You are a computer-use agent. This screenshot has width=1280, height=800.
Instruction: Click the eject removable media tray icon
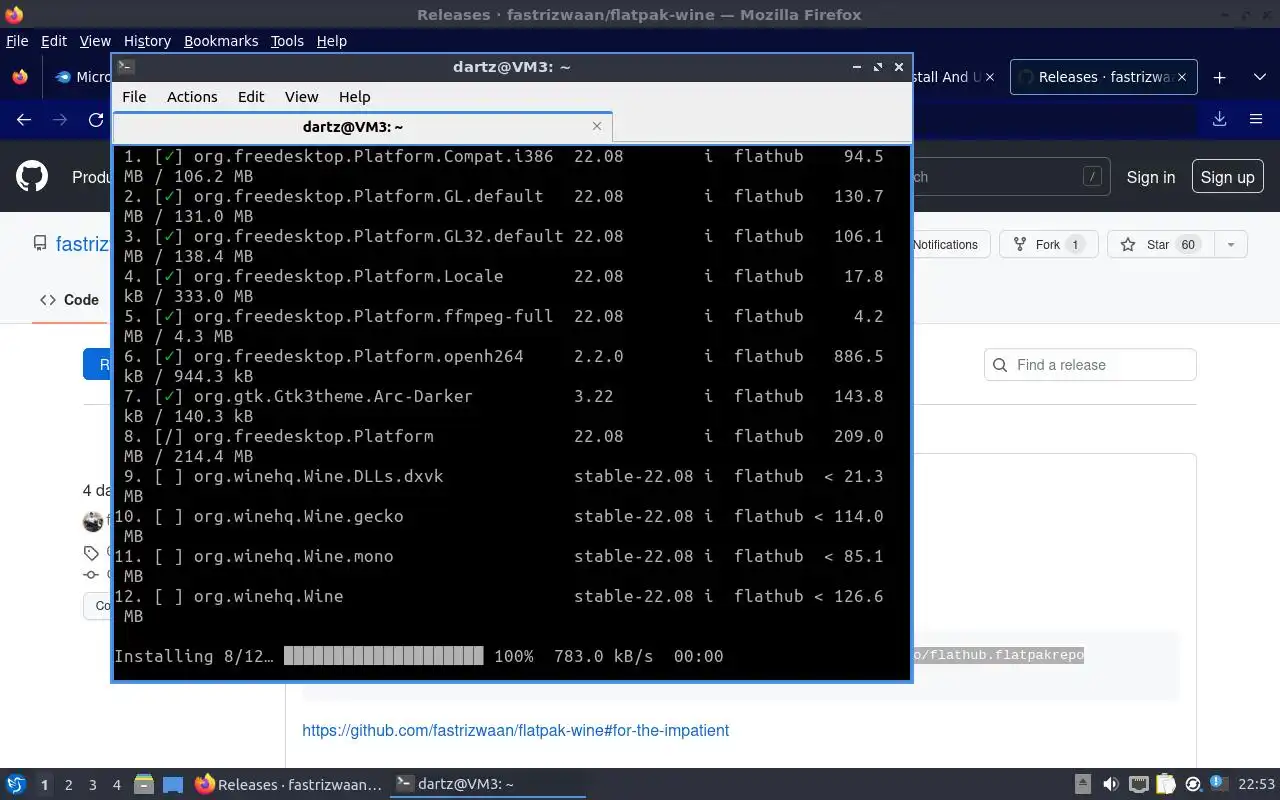1083,784
